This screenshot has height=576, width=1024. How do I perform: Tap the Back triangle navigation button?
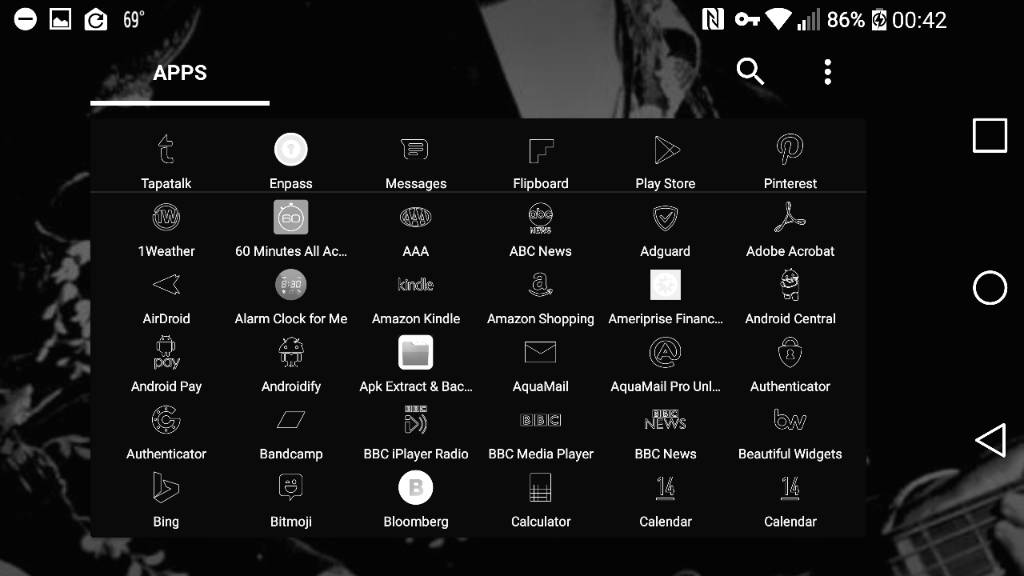click(990, 440)
